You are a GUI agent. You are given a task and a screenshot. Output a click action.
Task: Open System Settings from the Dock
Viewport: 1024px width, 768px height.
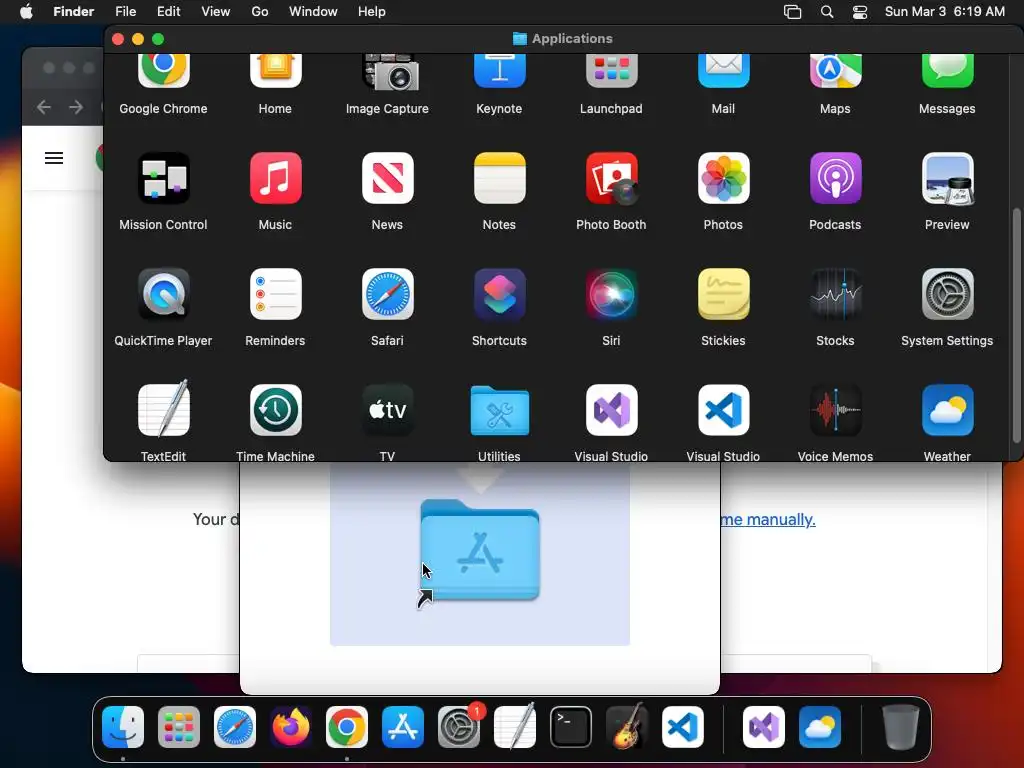[x=459, y=727]
